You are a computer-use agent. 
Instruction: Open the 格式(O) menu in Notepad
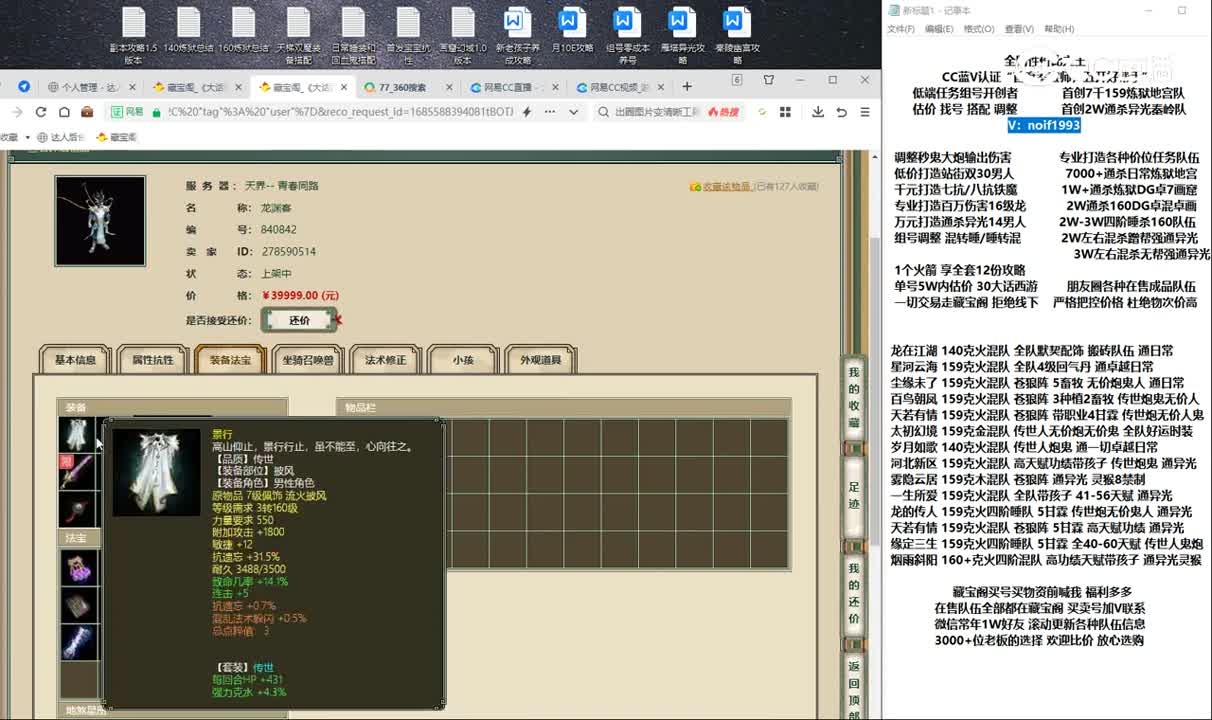coord(978,29)
